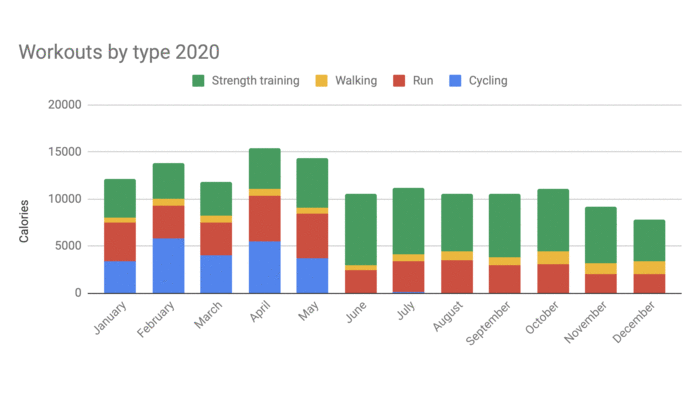Click August's red Run bar segment

[457, 276]
